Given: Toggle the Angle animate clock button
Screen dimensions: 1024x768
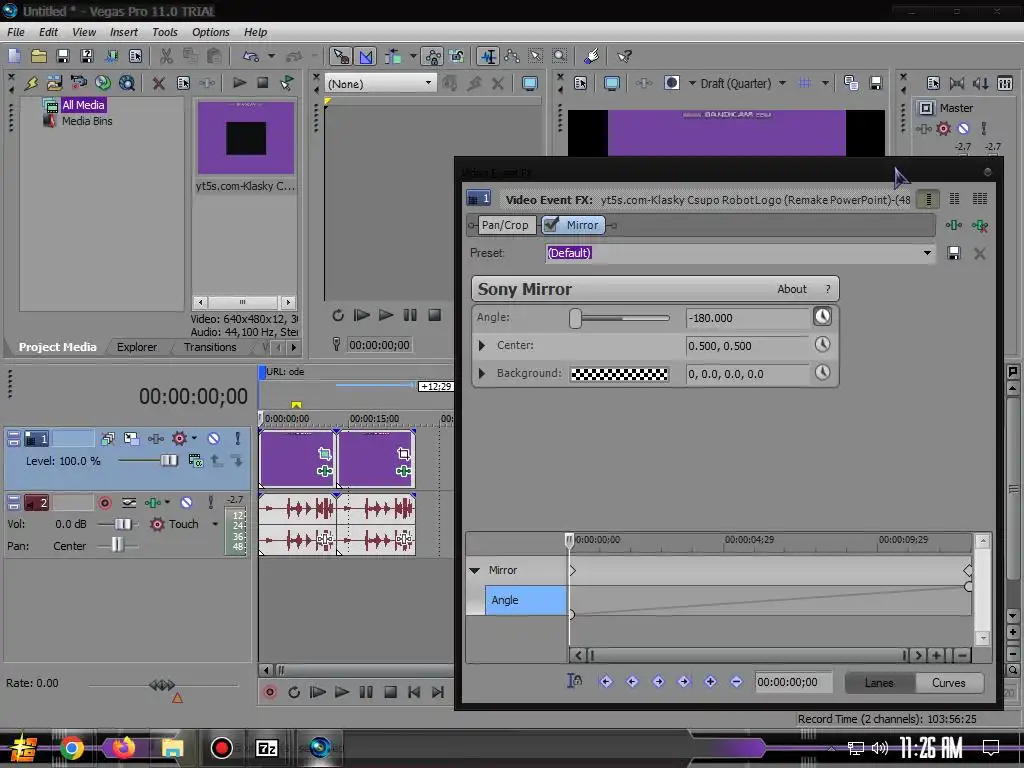Looking at the screenshot, I should pos(822,317).
